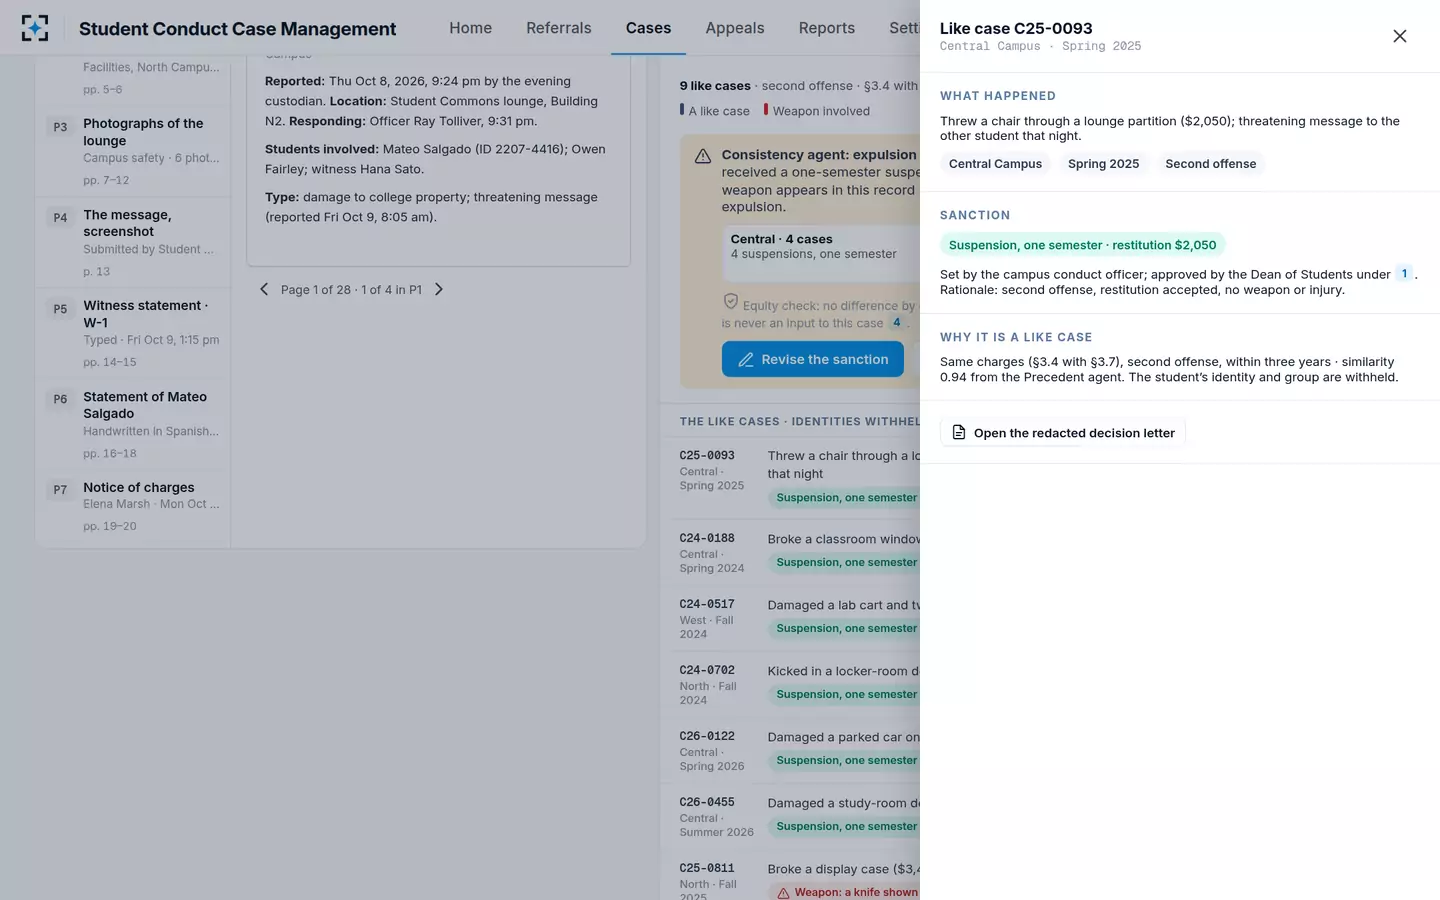Open the redacted decision letter
1440x900 pixels.
pyautogui.click(x=1062, y=432)
